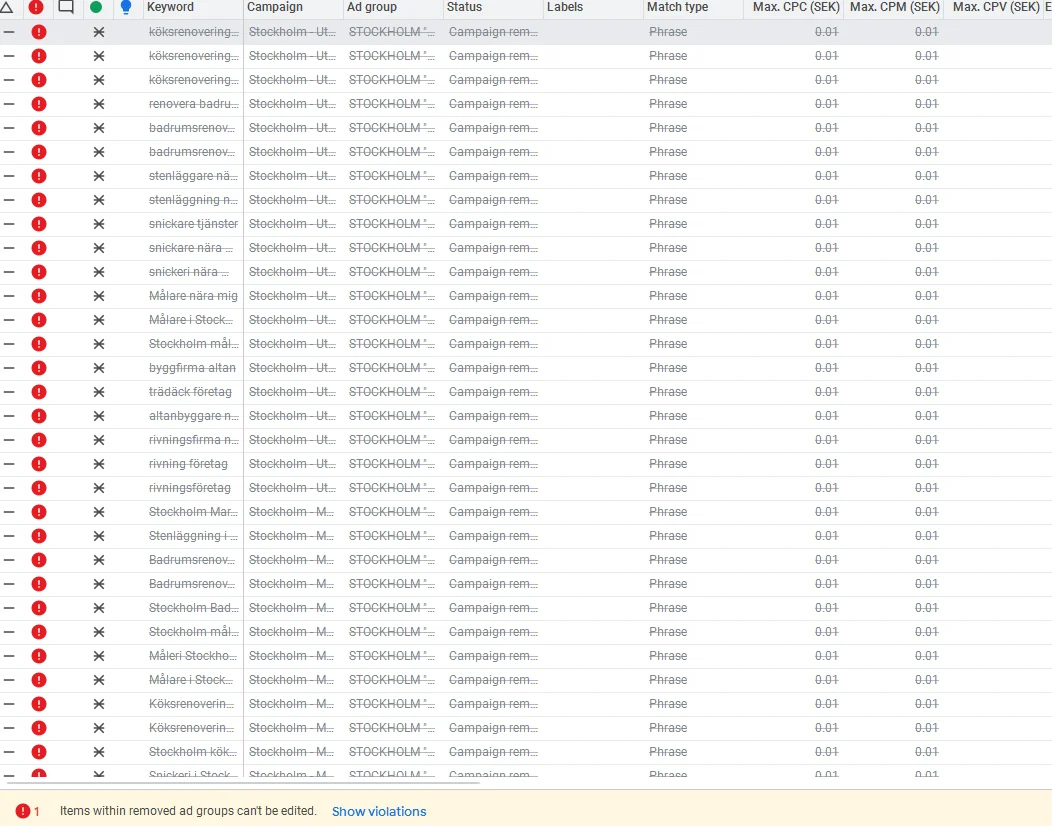Click the error icon column header
1052x826 pixels.
[37, 7]
